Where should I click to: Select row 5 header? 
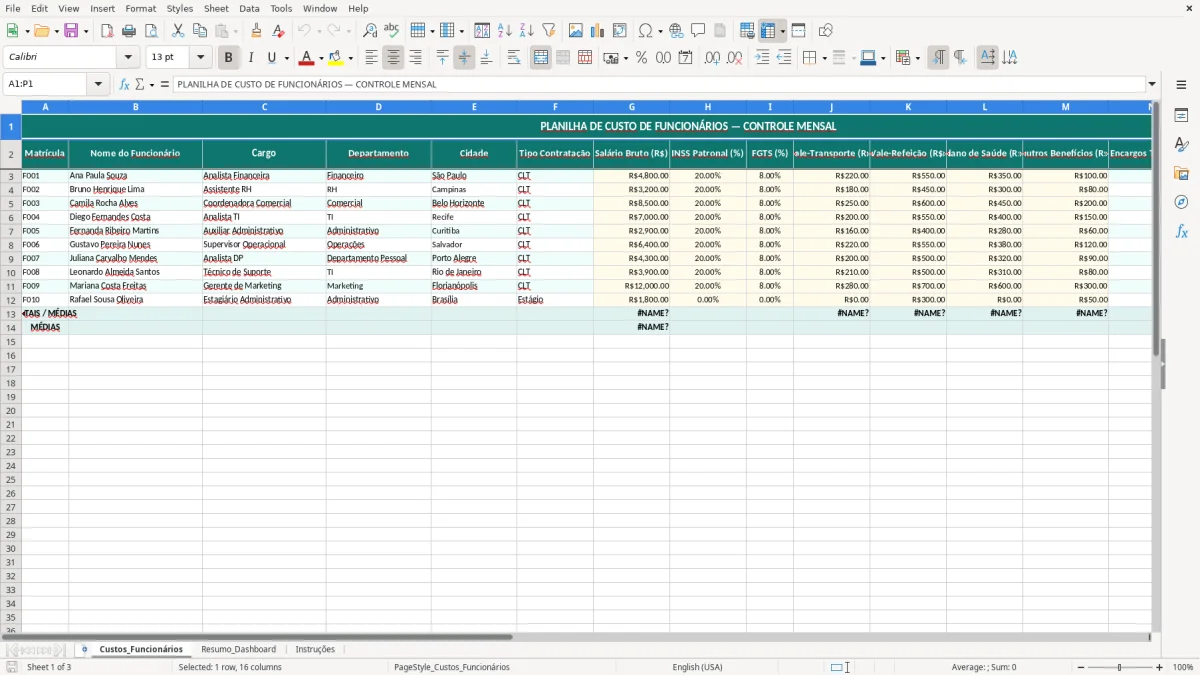[11, 203]
